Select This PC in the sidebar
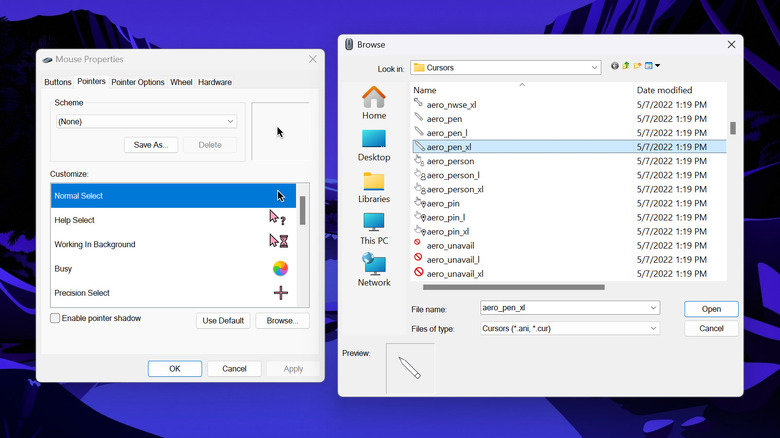Screen dimensions: 780x438 pyautogui.click(x=374, y=228)
